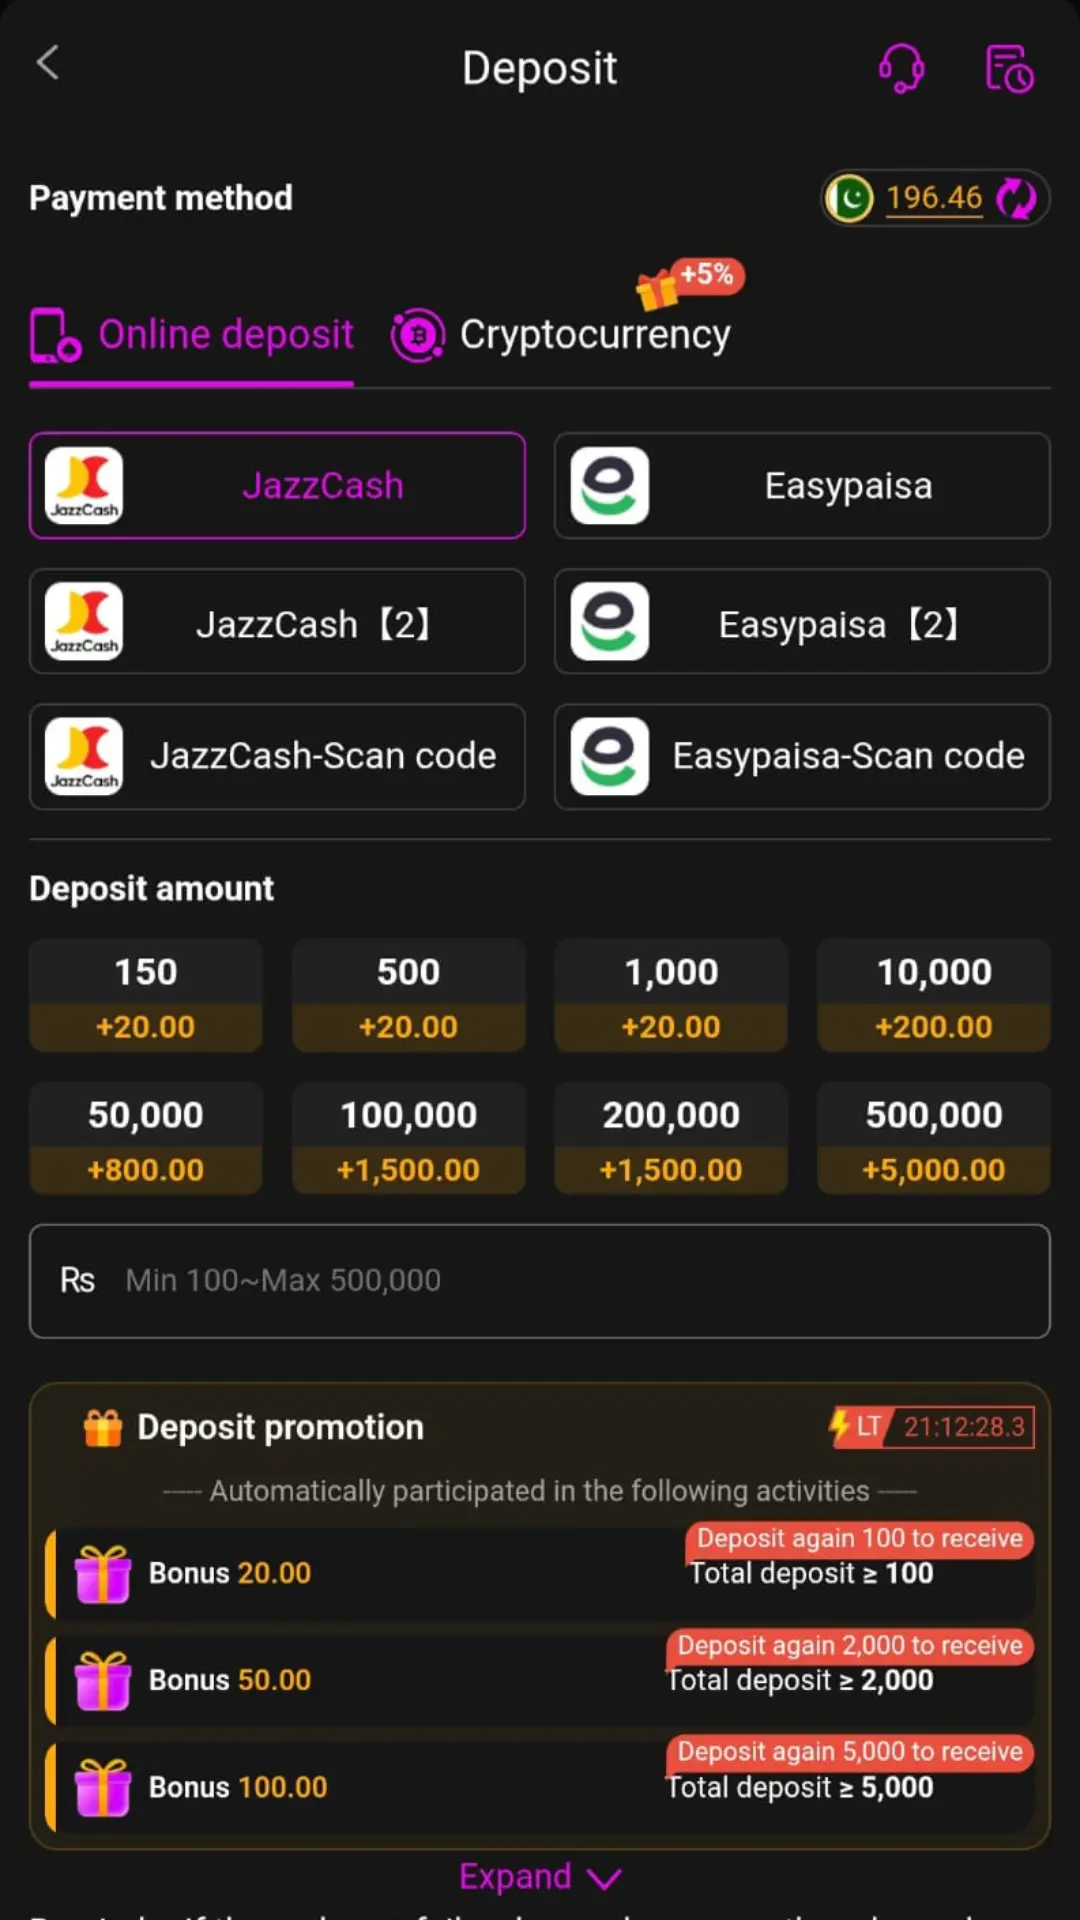Screen dimensions: 1080x1920
Task: Open the transaction records icon
Action: (1008, 66)
